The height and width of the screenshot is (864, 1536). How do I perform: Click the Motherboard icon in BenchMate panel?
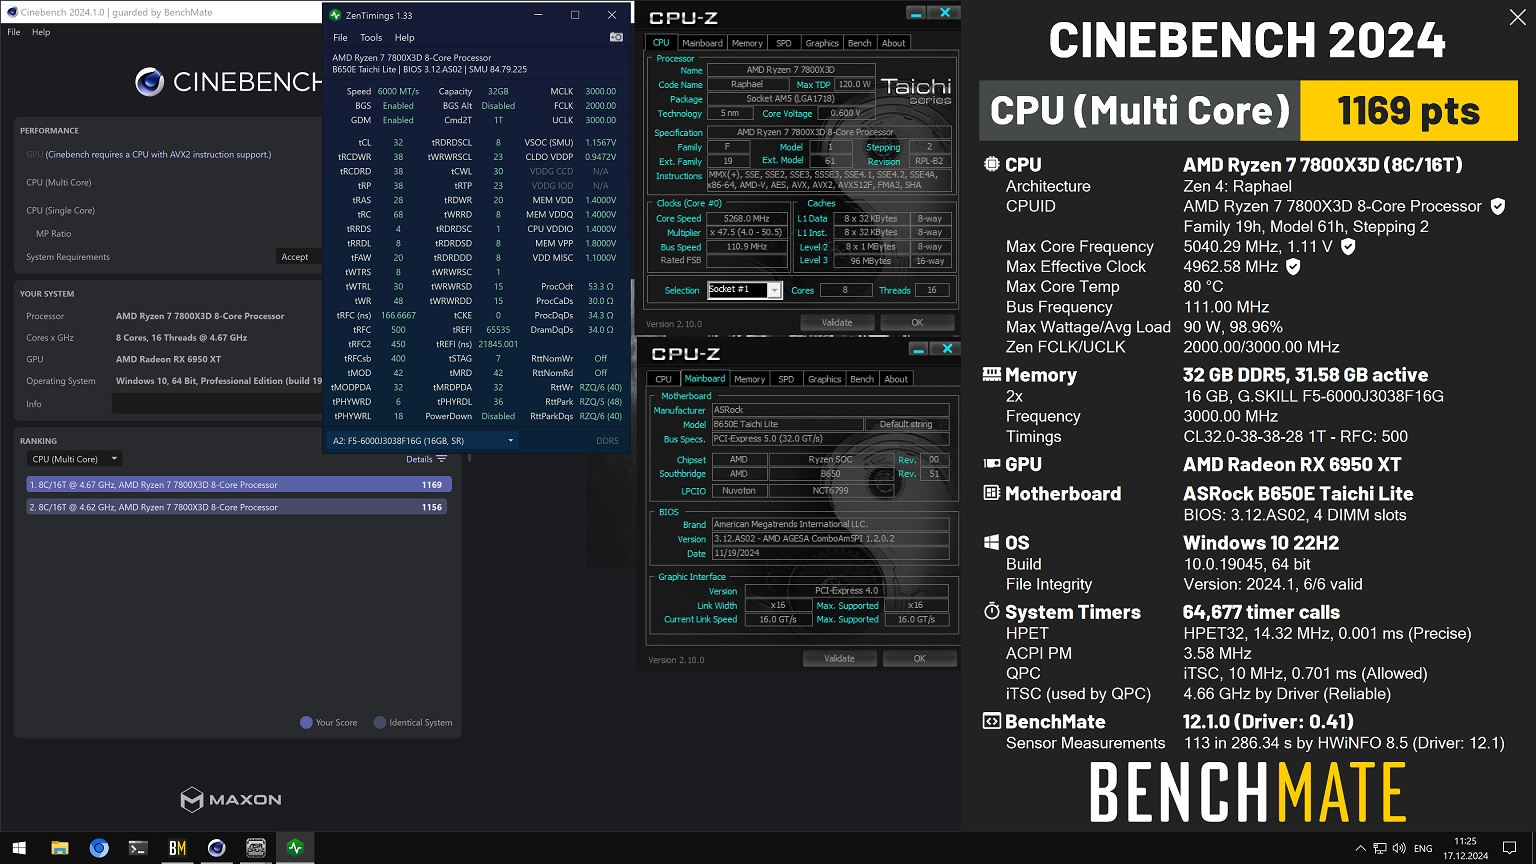pos(991,493)
